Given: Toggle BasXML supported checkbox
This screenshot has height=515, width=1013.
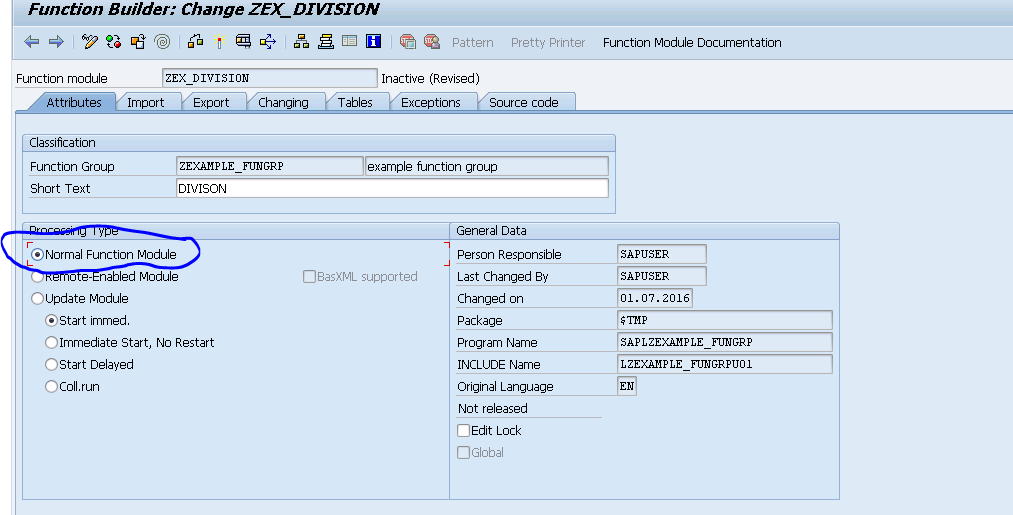Looking at the screenshot, I should [x=309, y=277].
